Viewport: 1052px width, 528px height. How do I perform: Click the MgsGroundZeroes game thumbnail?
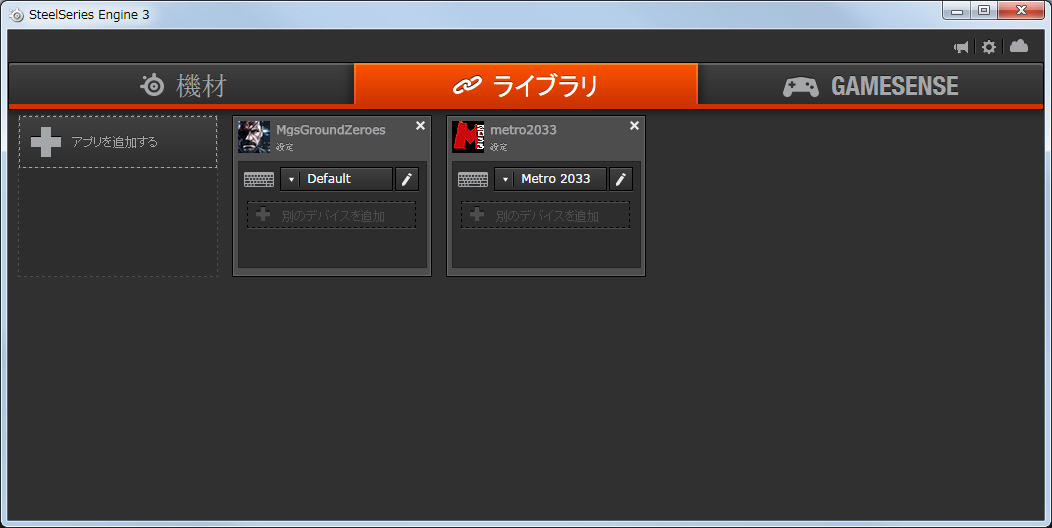pos(254,137)
